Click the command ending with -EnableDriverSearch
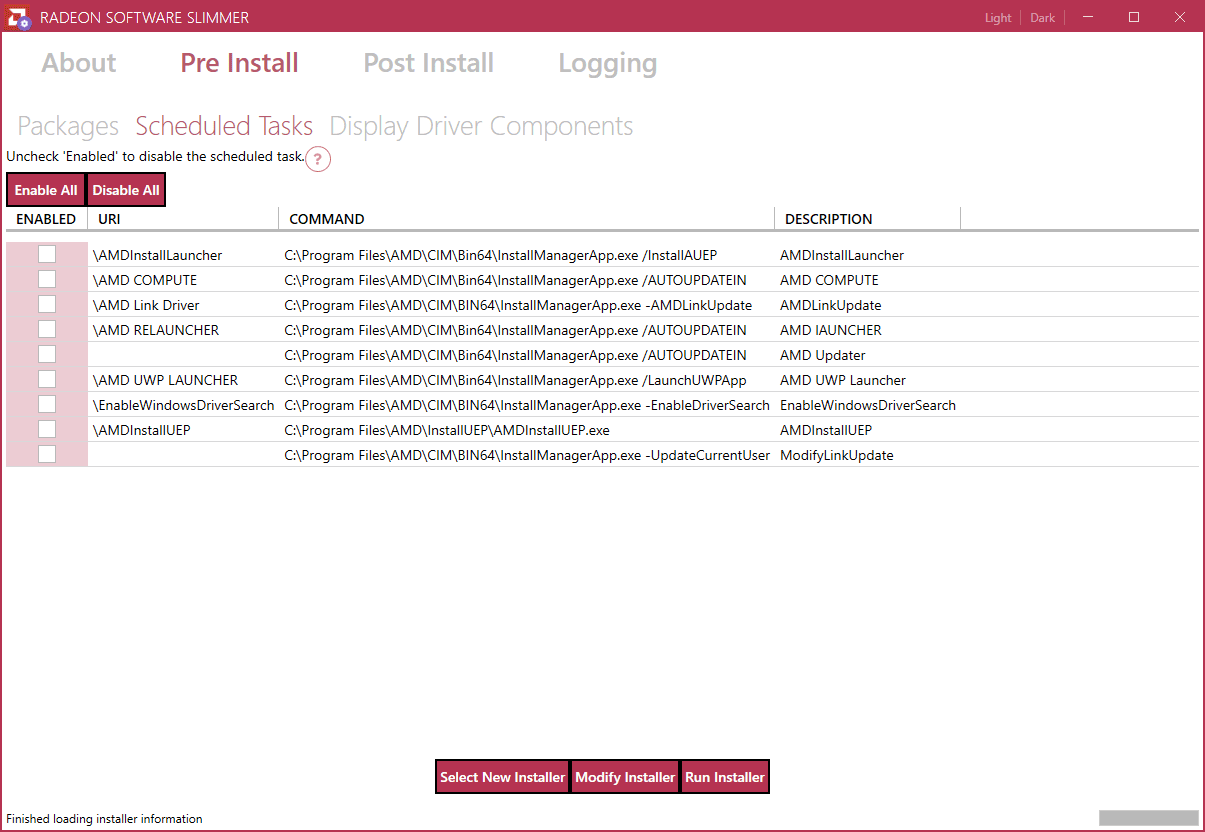The image size is (1205, 832). [x=527, y=405]
